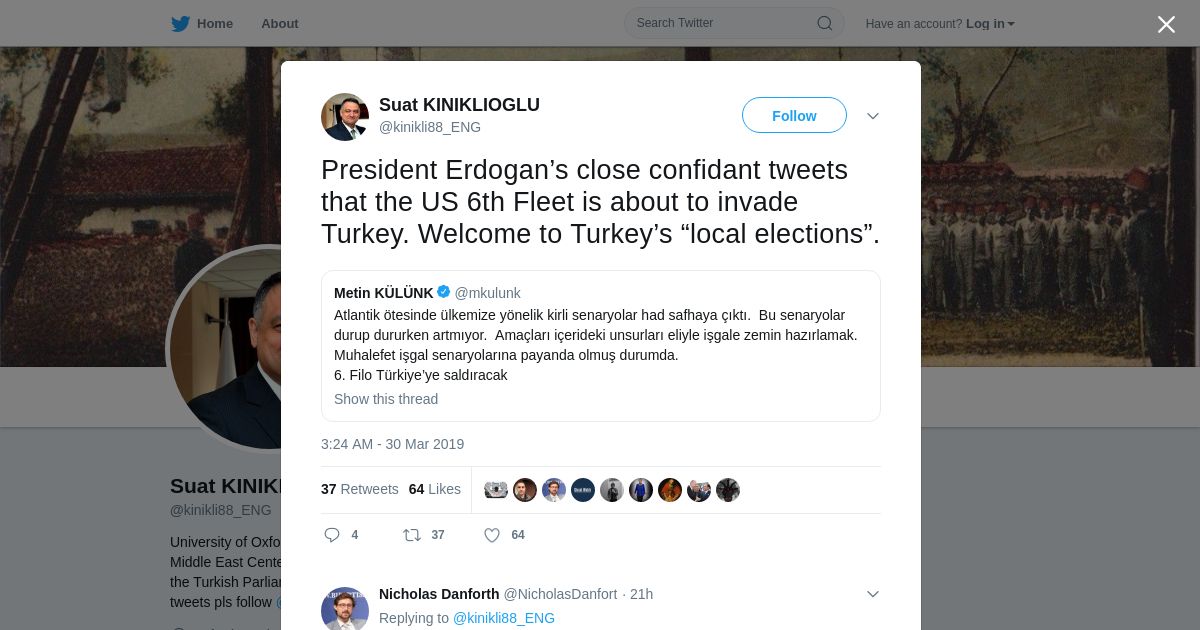Click the retweet arrows icon
The image size is (1200, 630).
pos(412,535)
